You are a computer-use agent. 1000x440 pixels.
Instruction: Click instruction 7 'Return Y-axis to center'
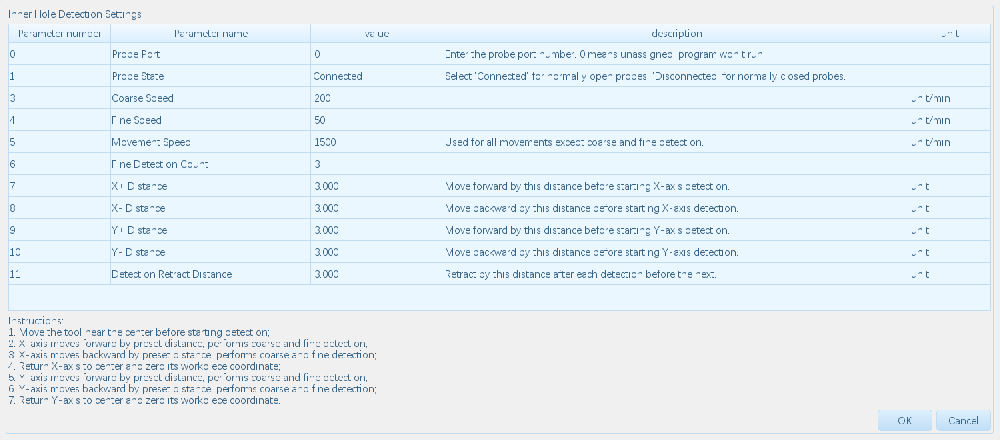pos(144,400)
